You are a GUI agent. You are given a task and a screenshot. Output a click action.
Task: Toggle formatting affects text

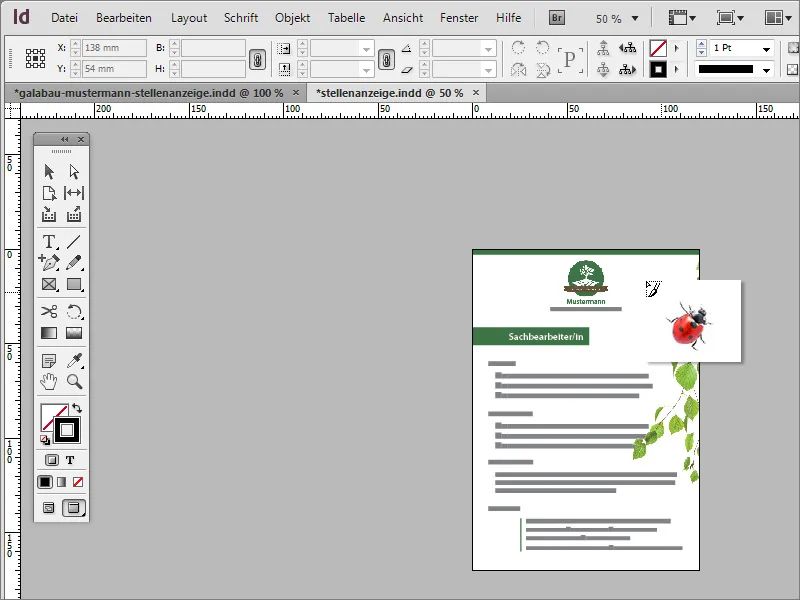click(x=70, y=460)
